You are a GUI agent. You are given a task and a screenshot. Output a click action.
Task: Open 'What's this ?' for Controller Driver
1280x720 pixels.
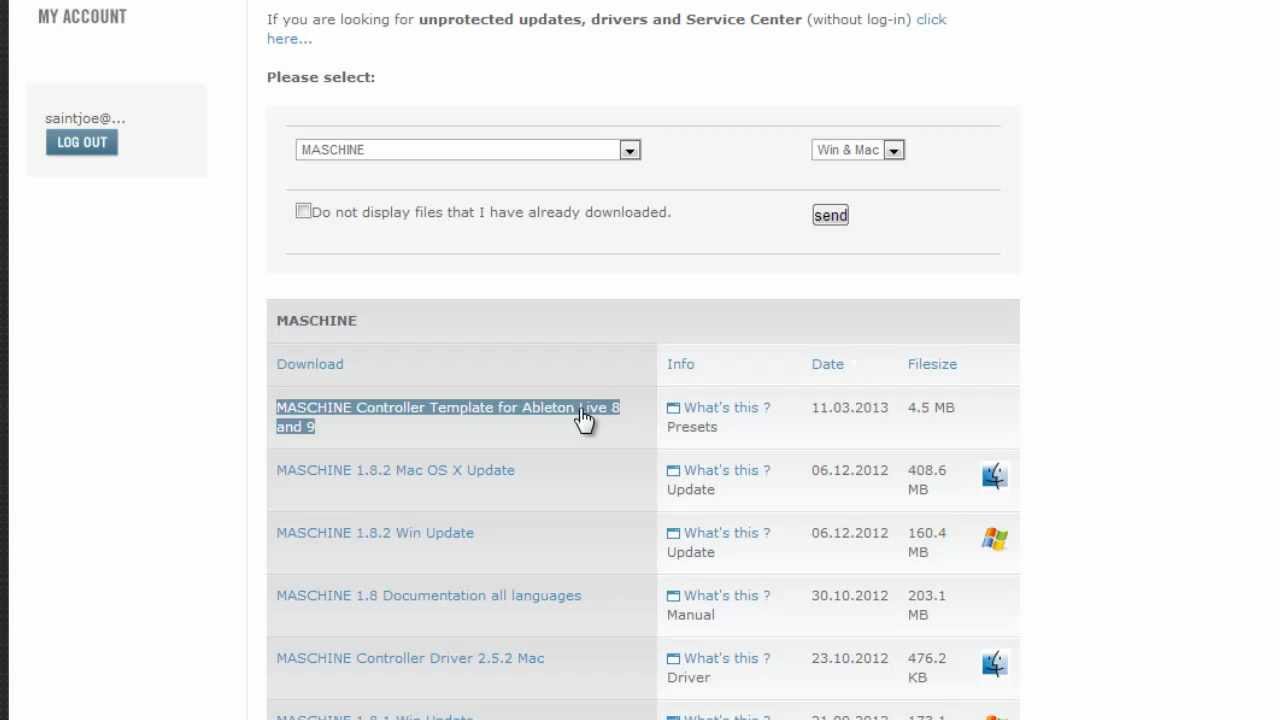tap(727, 658)
